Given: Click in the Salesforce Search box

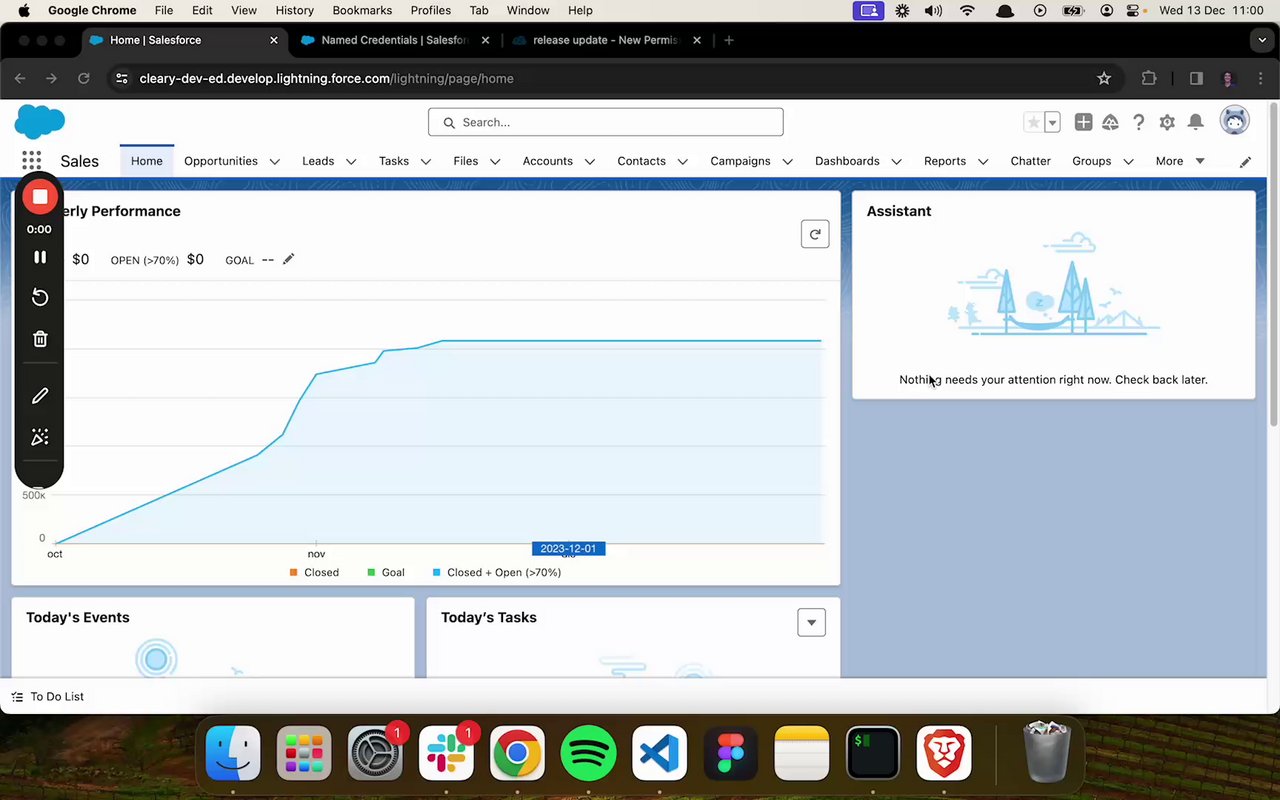Looking at the screenshot, I should pyautogui.click(x=606, y=122).
